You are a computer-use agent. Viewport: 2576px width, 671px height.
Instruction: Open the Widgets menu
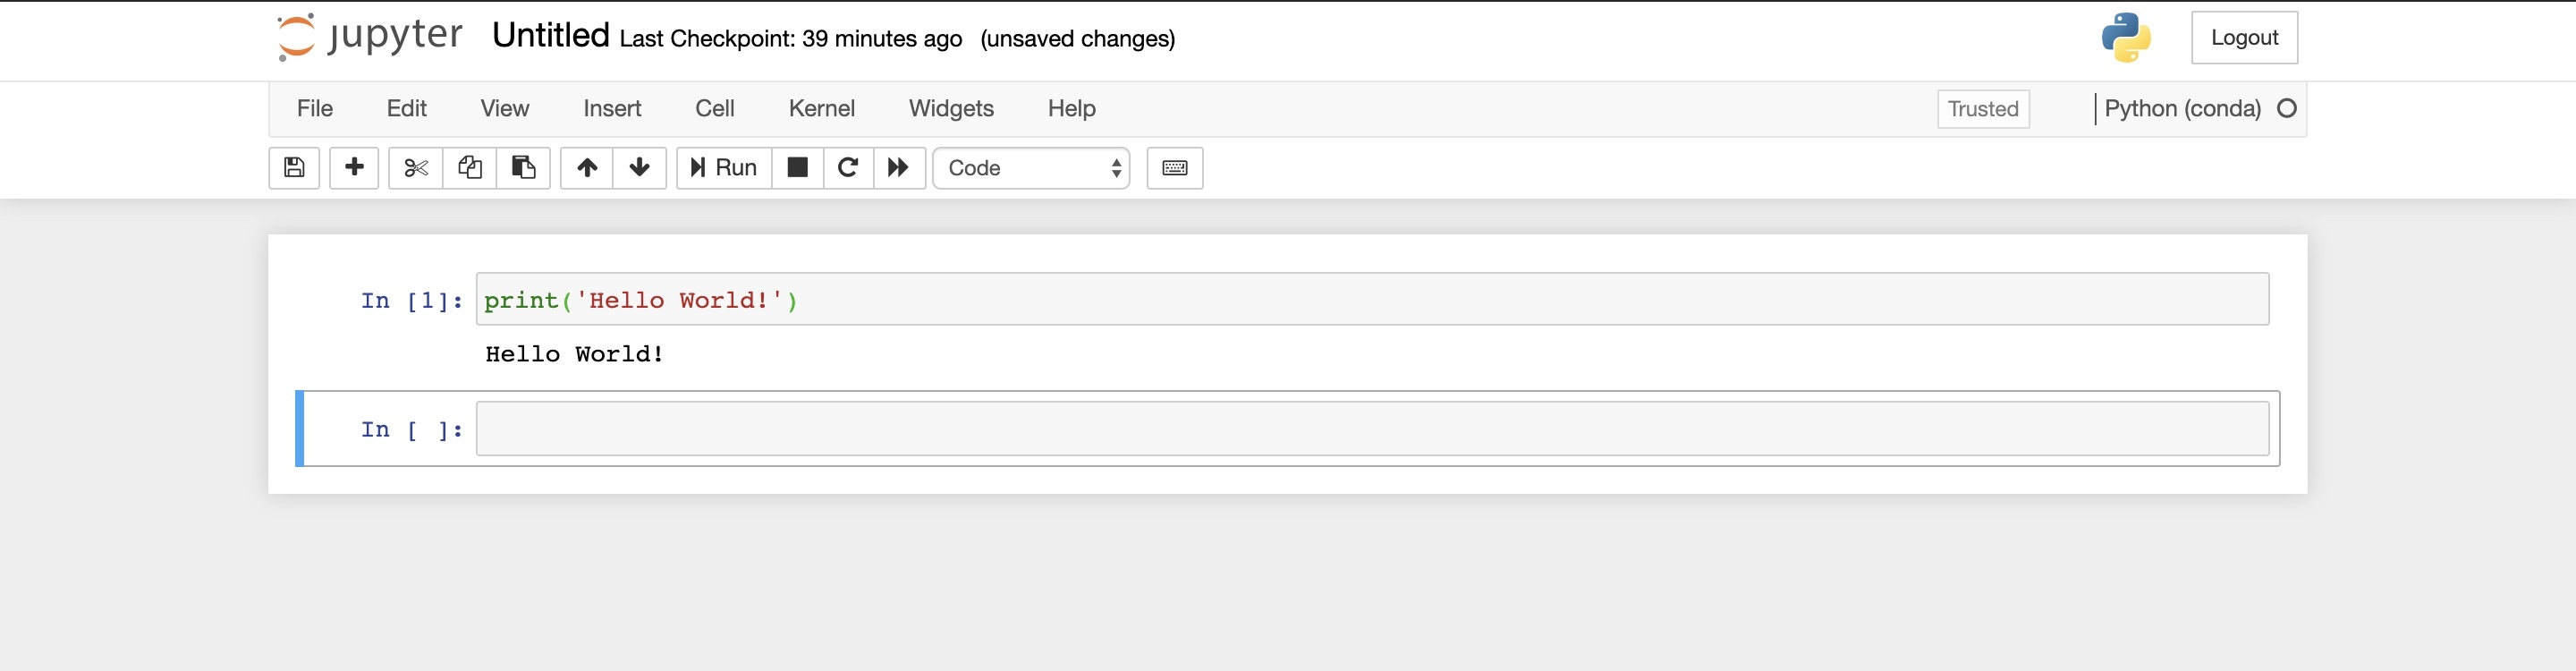(950, 108)
